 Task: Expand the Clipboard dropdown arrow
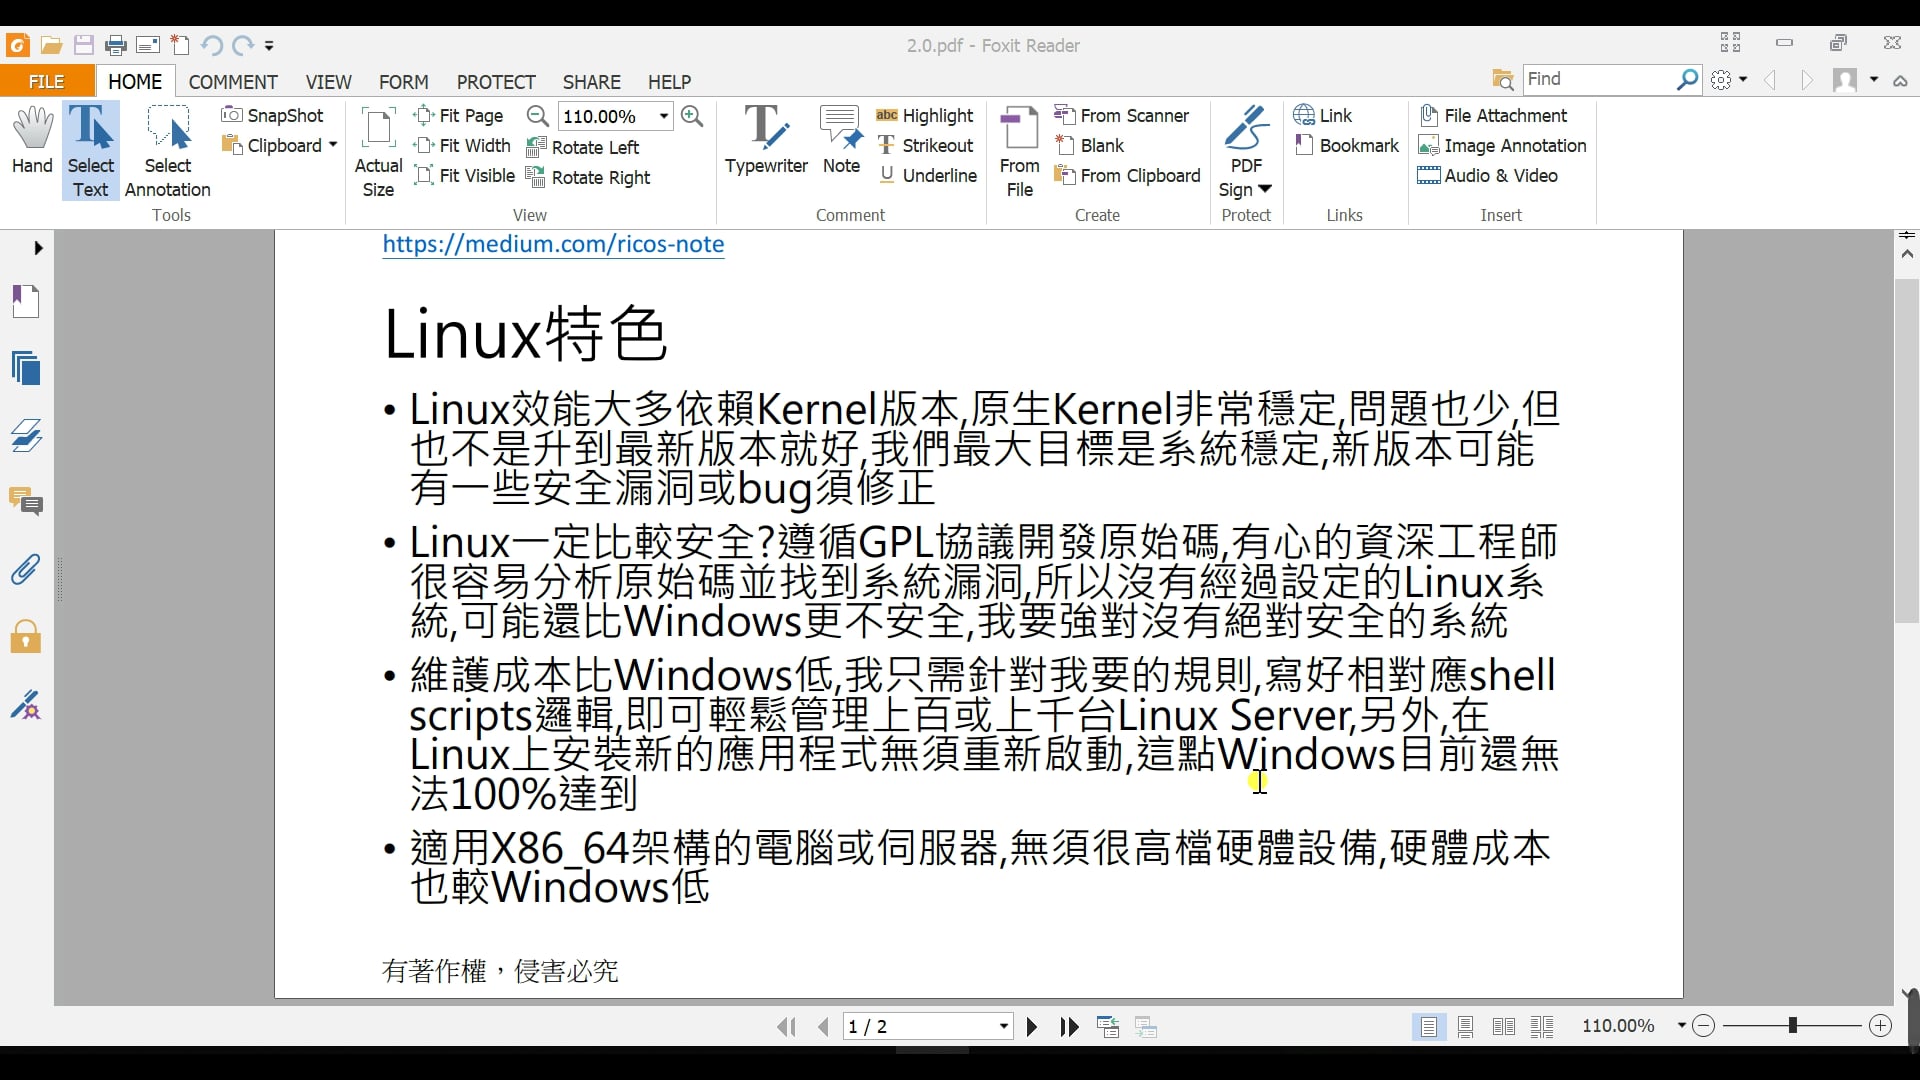[x=333, y=146]
